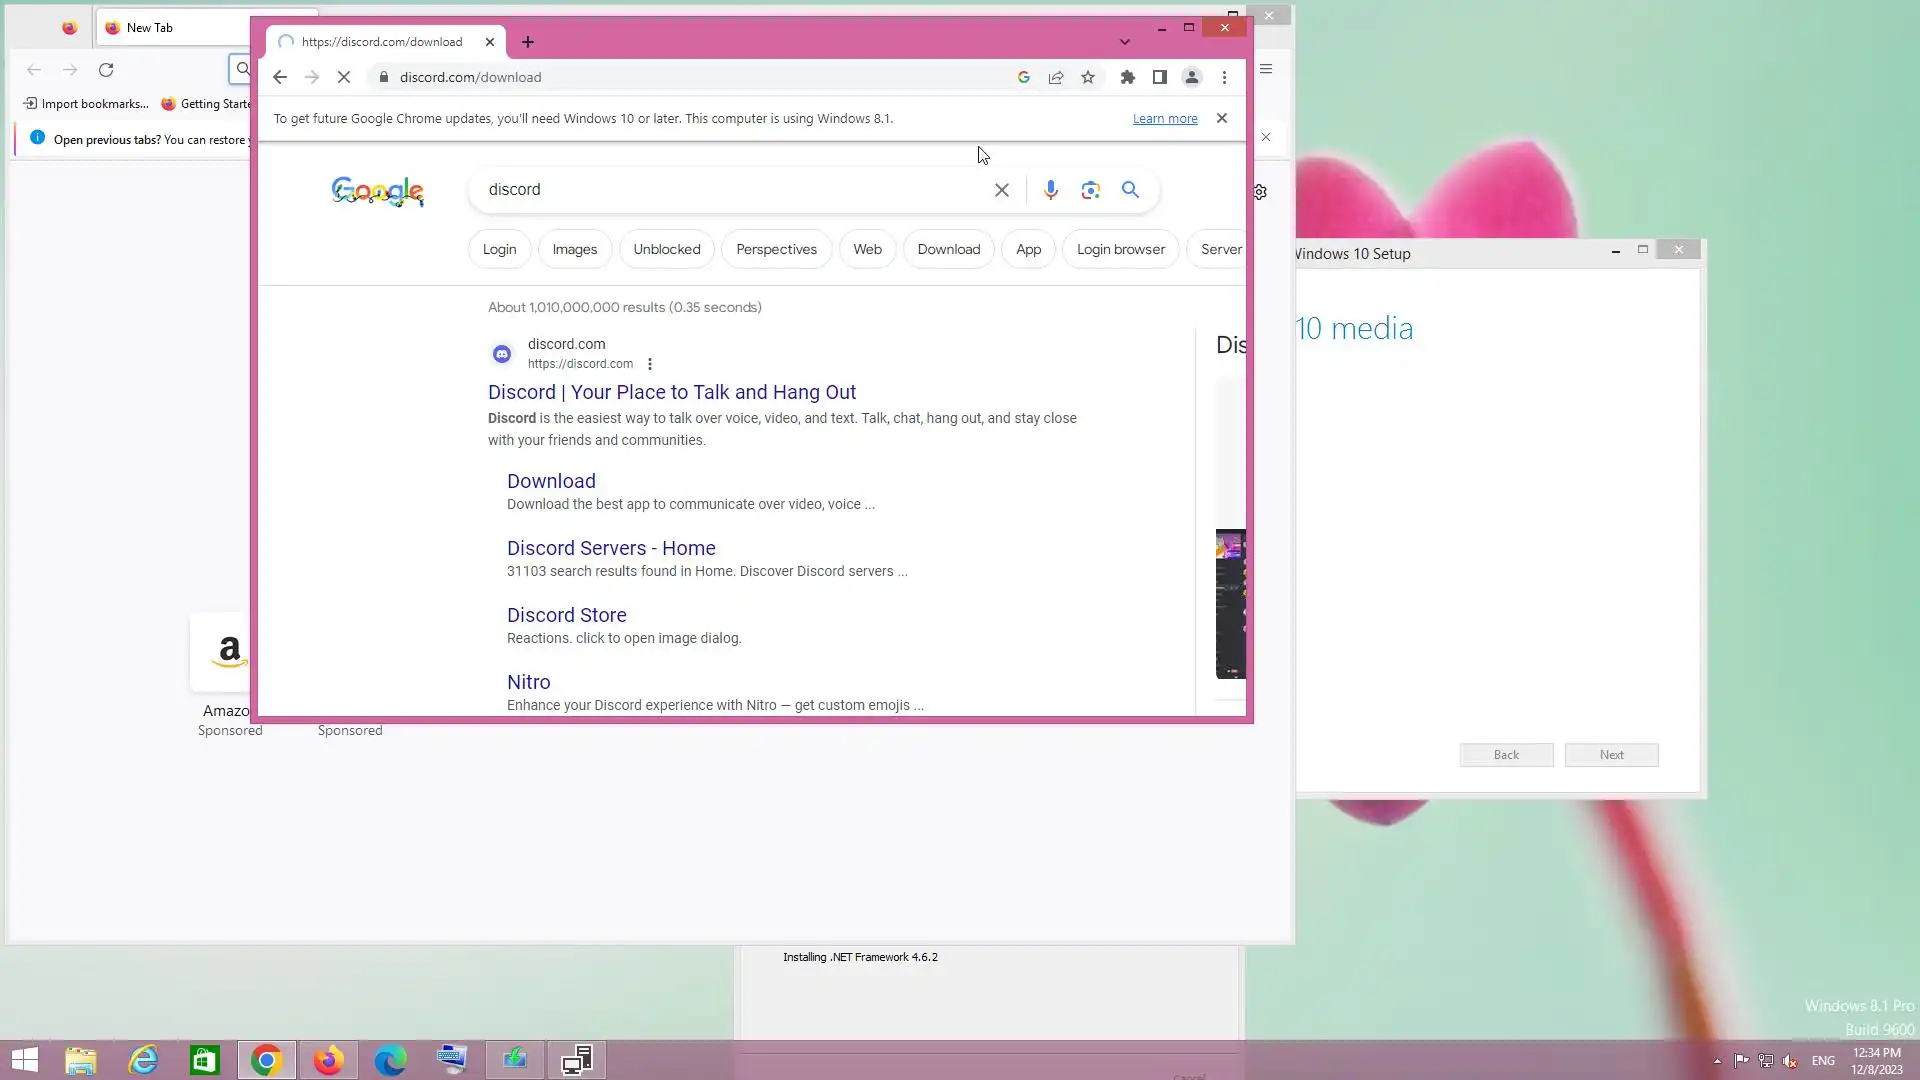Dismiss the Chrome update notification bar

(1222, 118)
